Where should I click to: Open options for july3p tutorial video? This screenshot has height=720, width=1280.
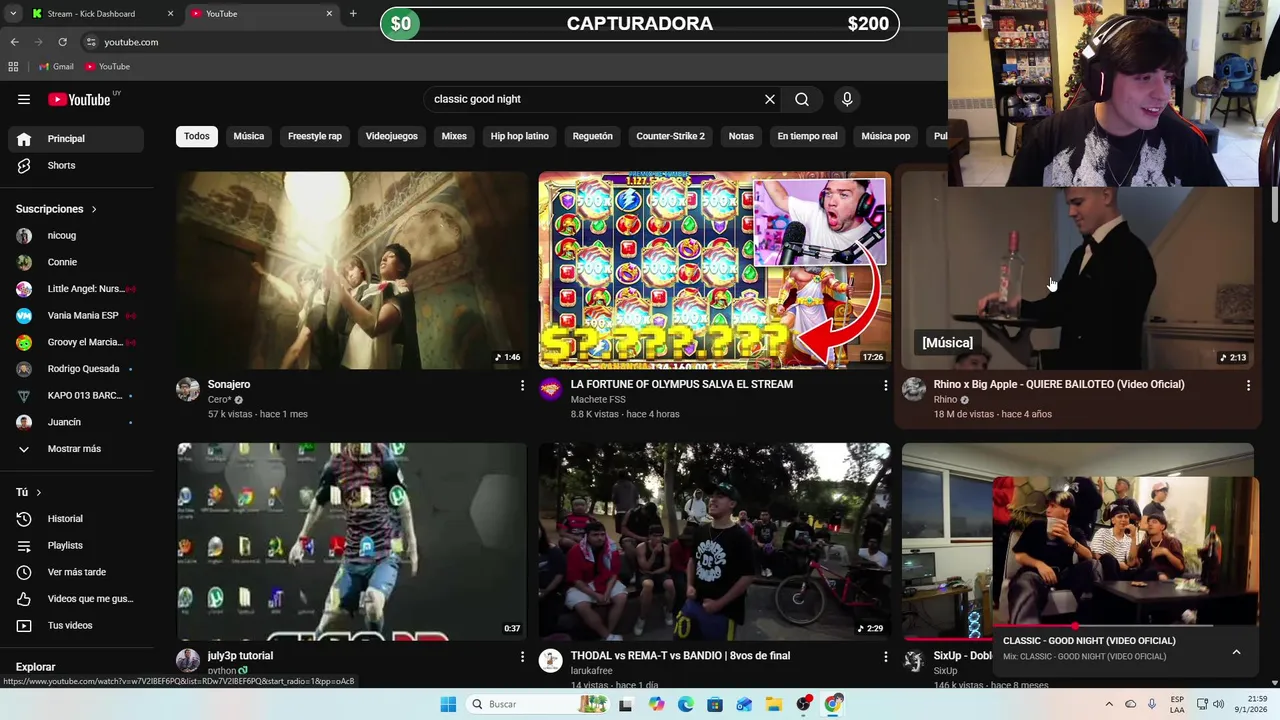tap(522, 657)
